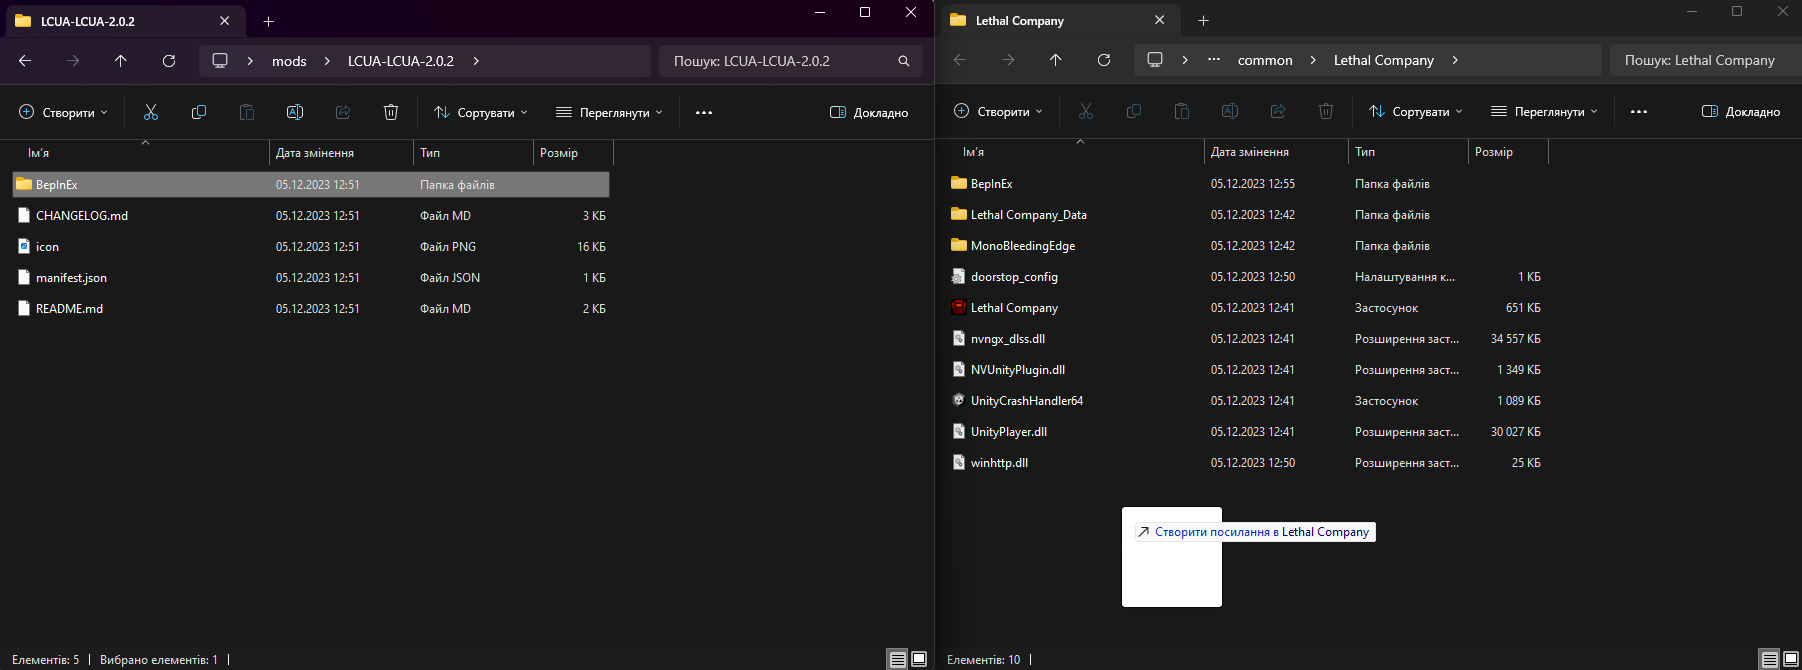
Task: Expand chevron after mods in breadcrumb
Action: coord(327,61)
